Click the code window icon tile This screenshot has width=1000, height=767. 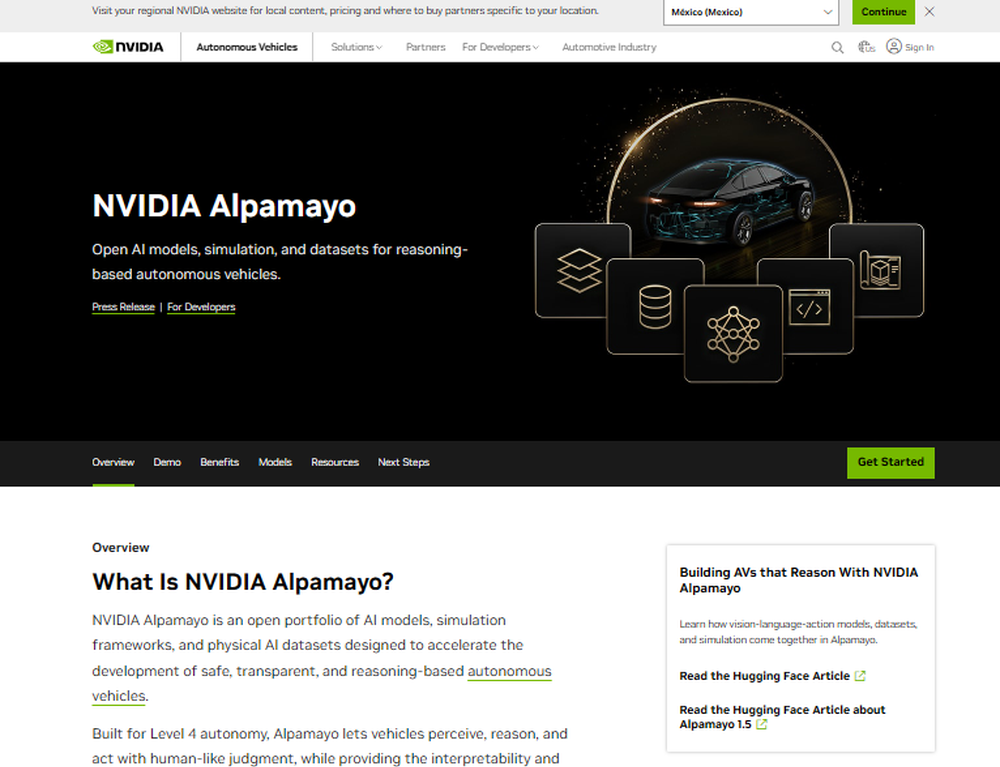pyautogui.click(x=809, y=307)
